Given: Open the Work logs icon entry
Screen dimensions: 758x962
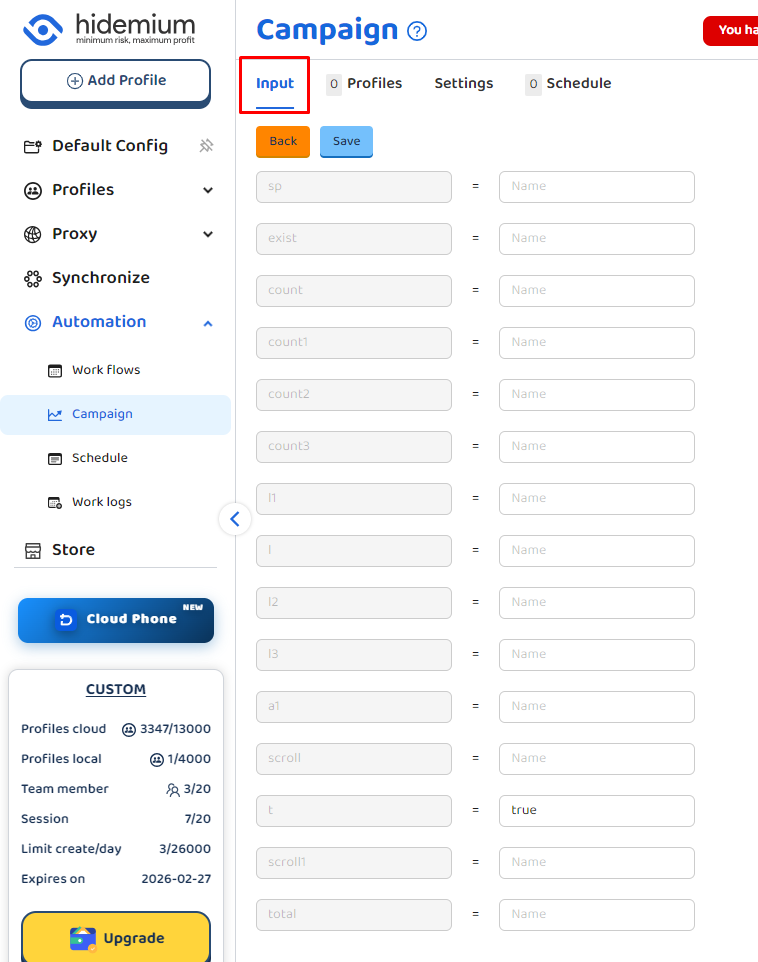Looking at the screenshot, I should point(55,502).
